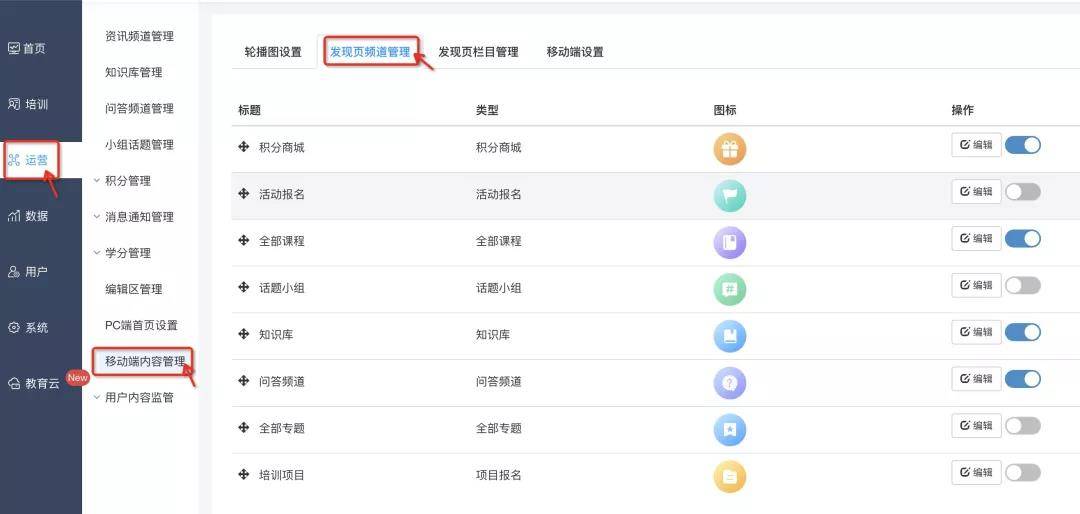The image size is (1080, 514).
Task: Open 数据 in the left navigation
Action: (28, 216)
